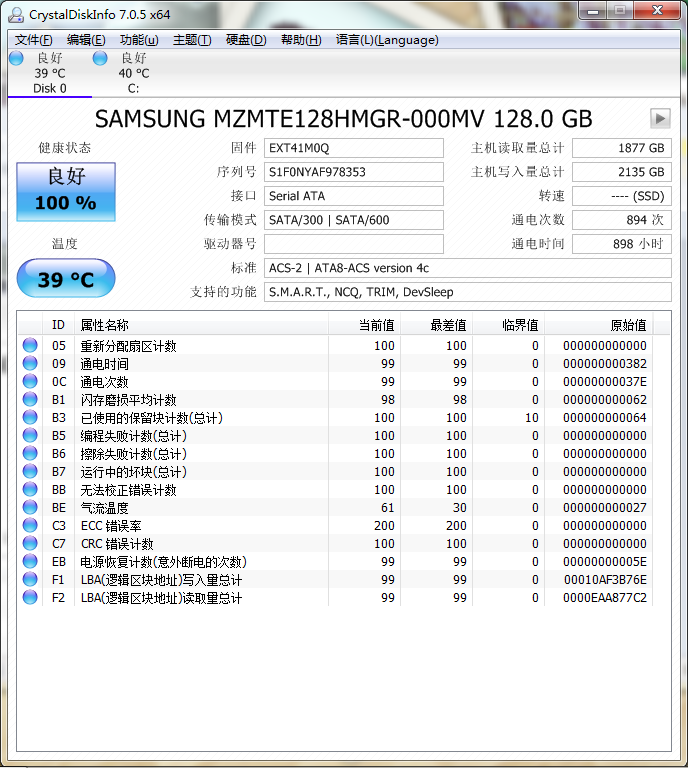Open the 硬盘(D) menu

(246, 40)
